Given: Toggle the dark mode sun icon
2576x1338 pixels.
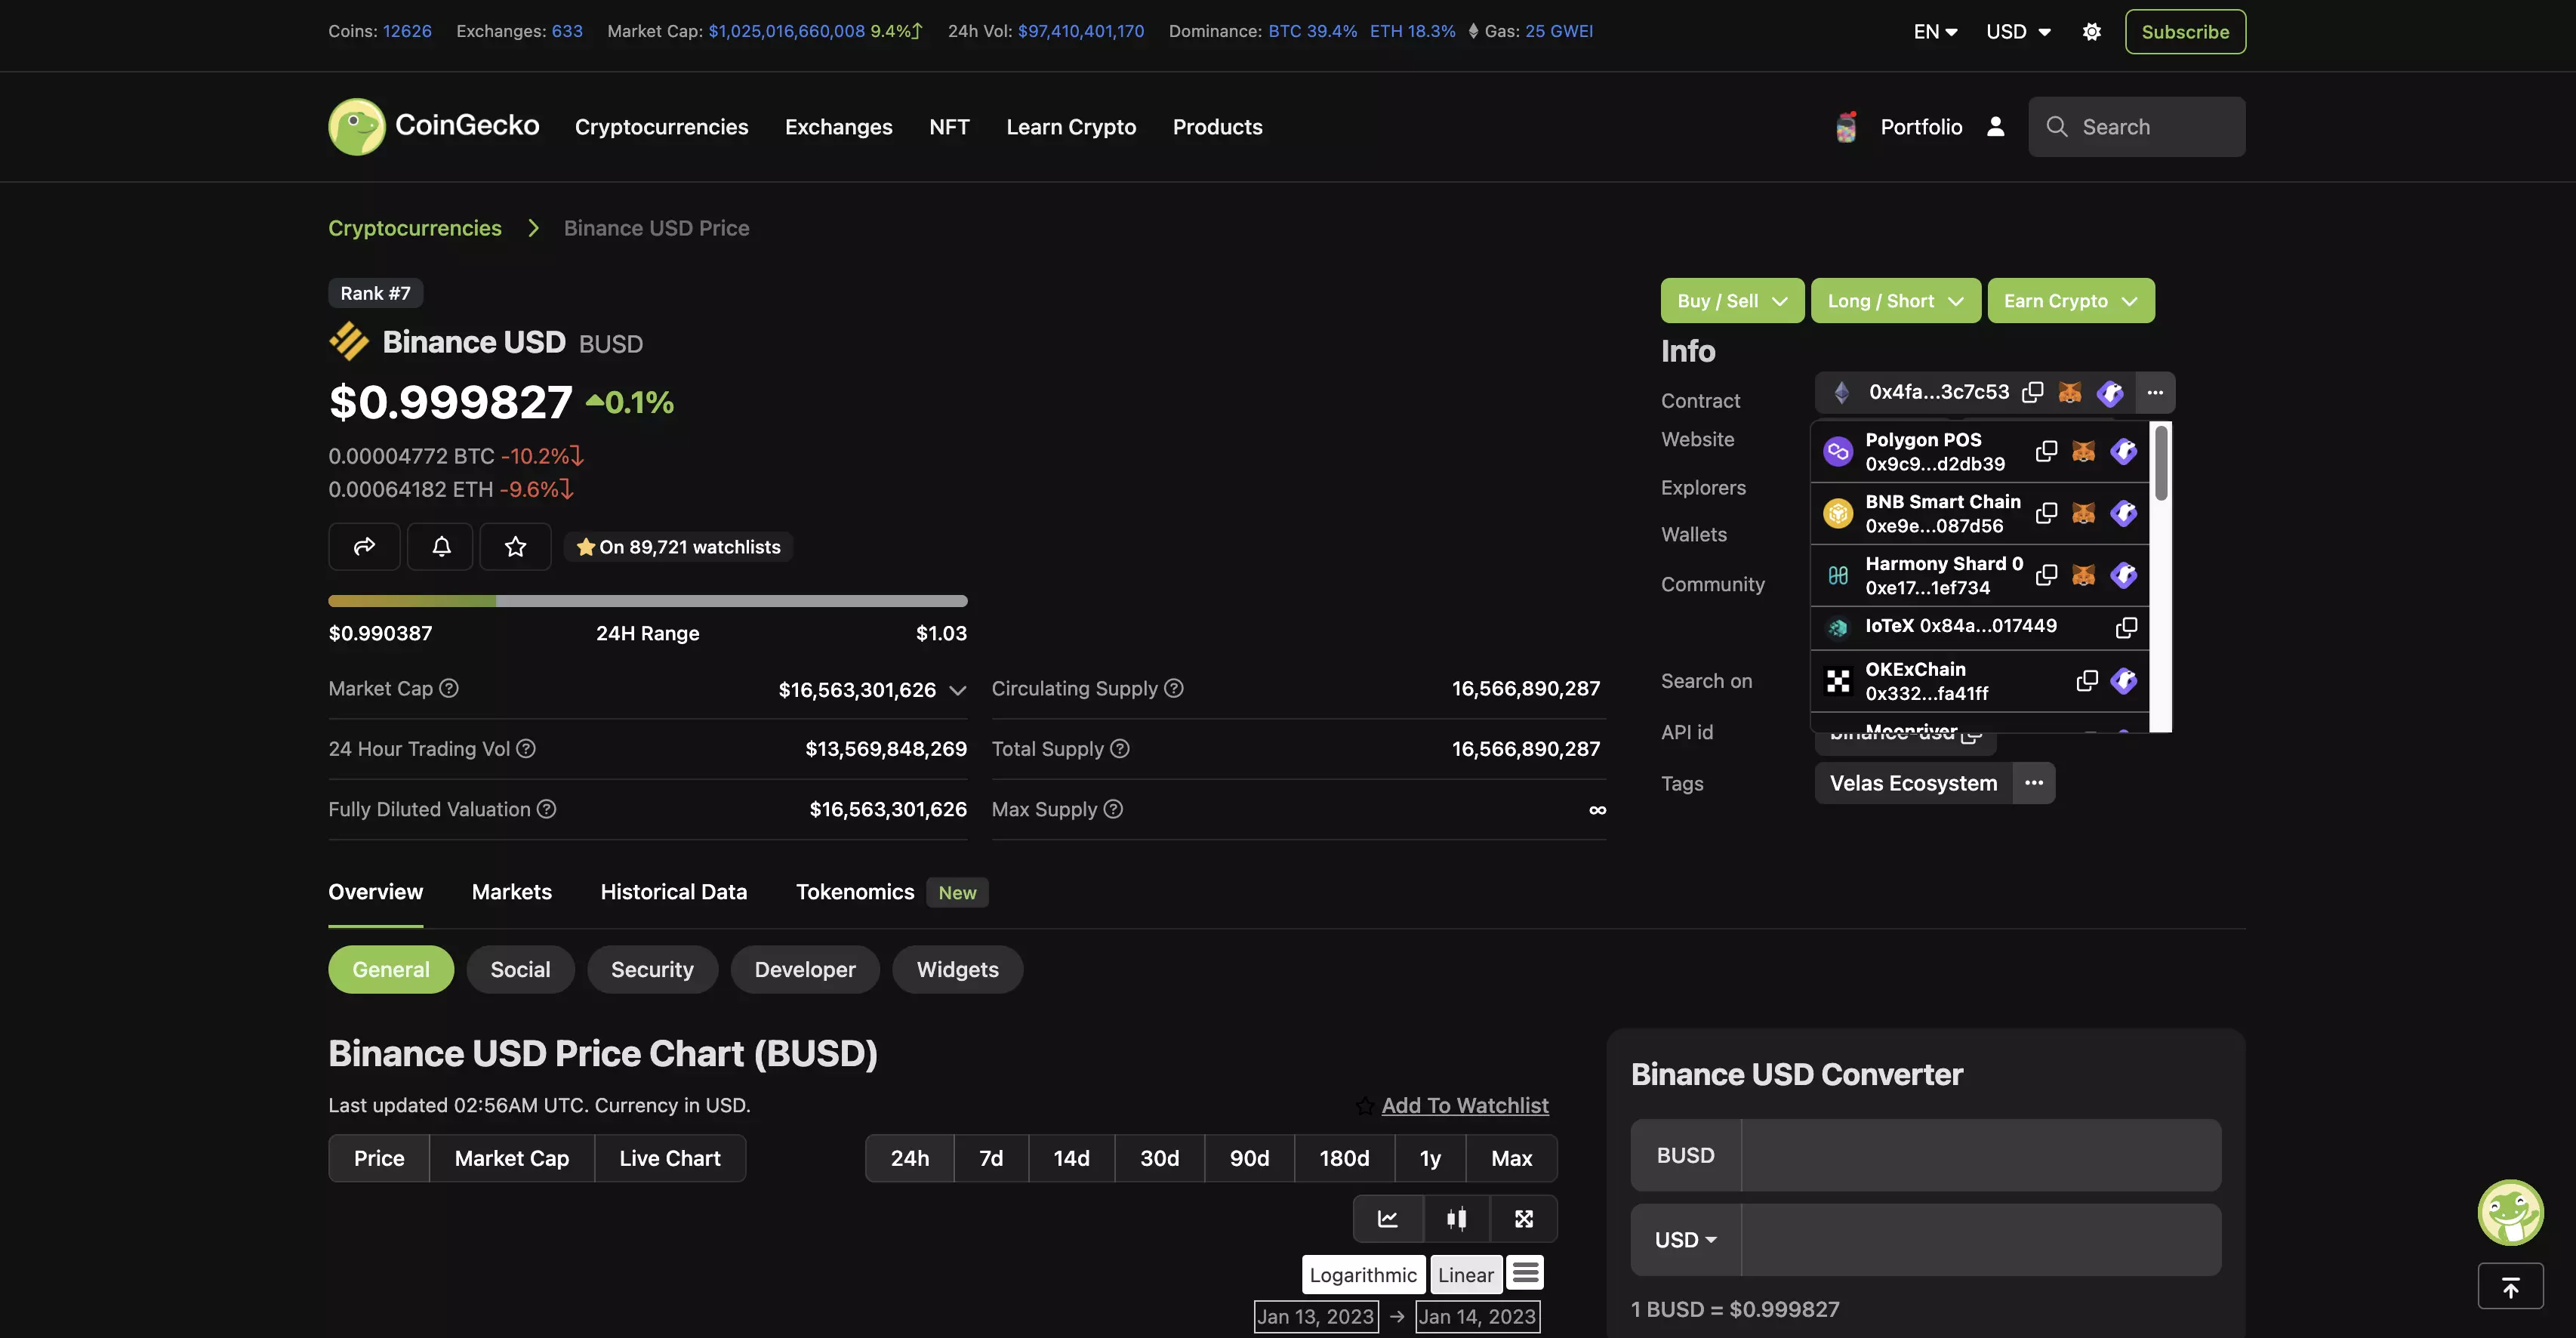Looking at the screenshot, I should (x=2091, y=31).
